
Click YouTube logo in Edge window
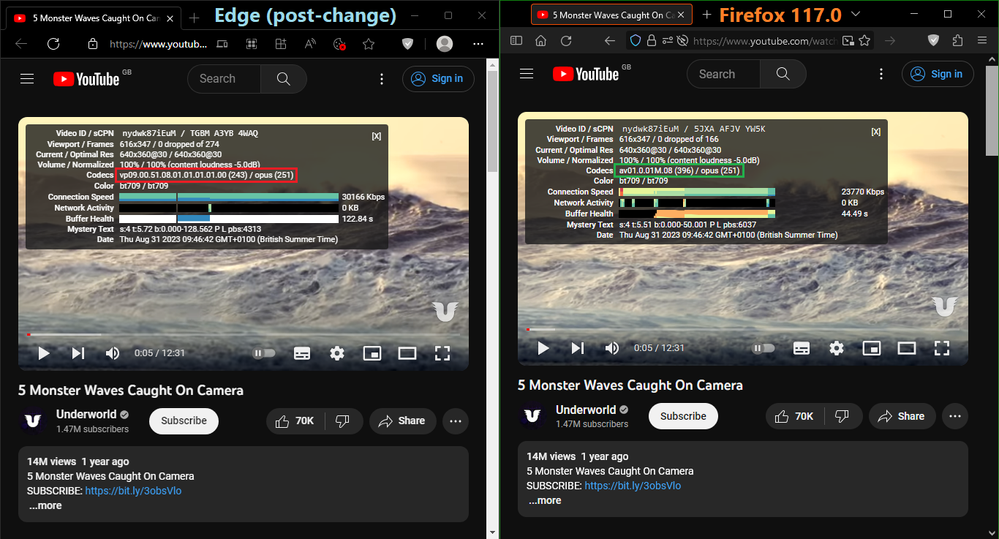click(x=86, y=79)
